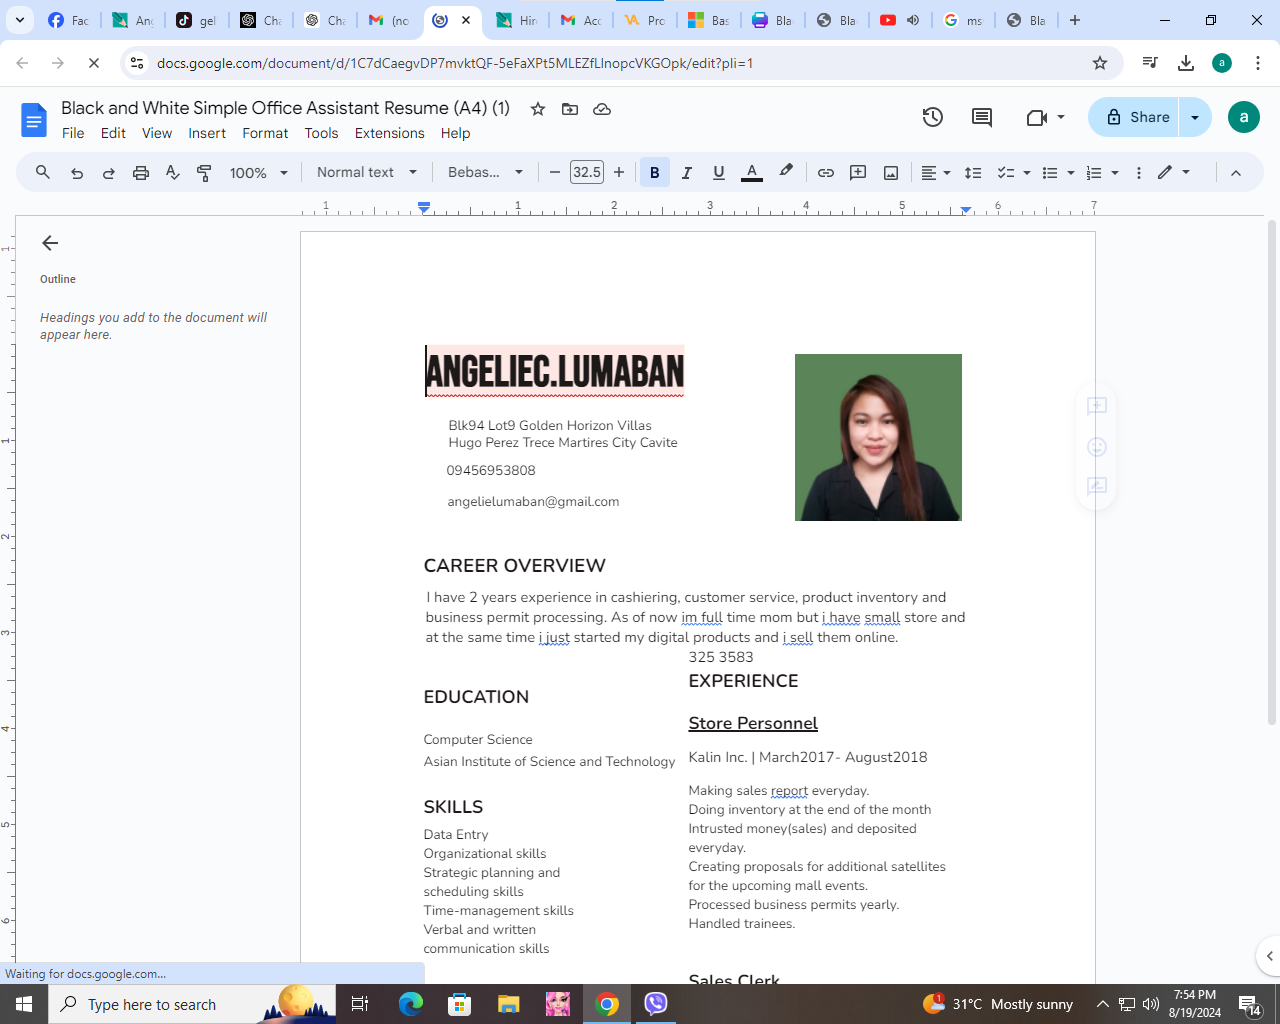Screen dimensions: 1280x1024
Task: Show all comments panel
Action: [982, 117]
